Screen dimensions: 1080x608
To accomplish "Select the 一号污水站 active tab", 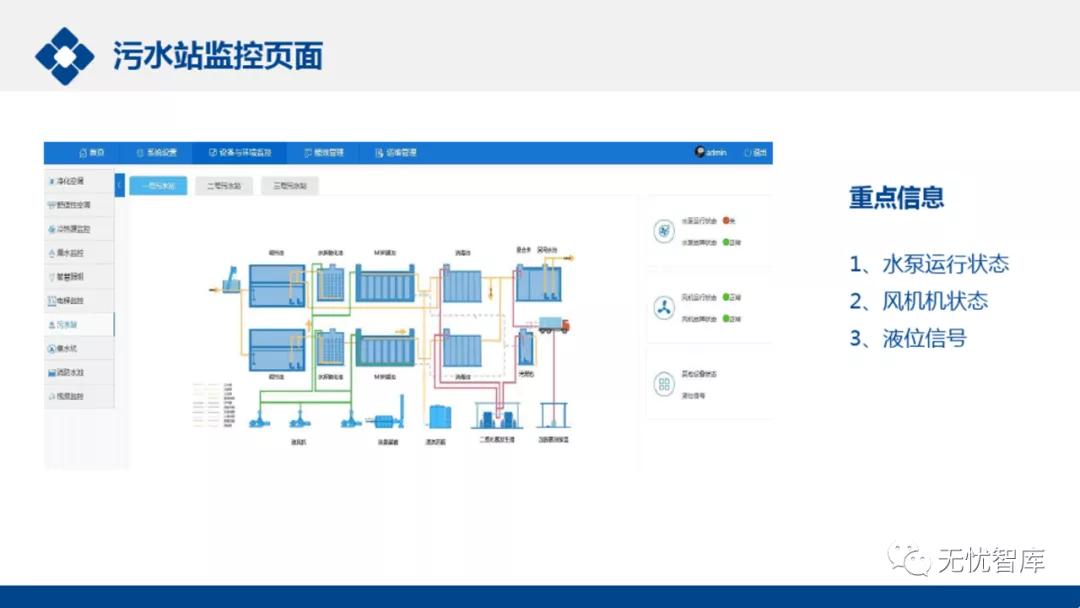I will coord(158,186).
